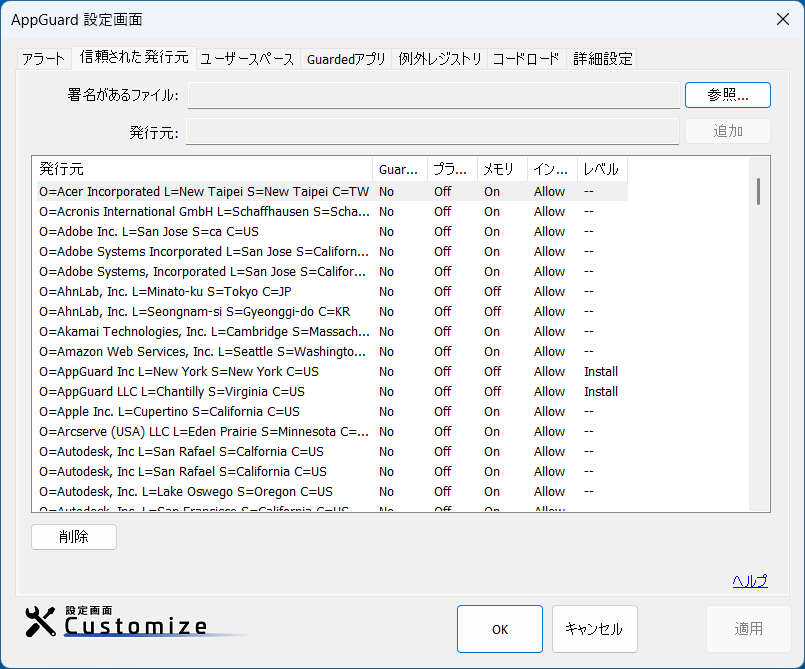Click the メモリ column header

pos(502,169)
